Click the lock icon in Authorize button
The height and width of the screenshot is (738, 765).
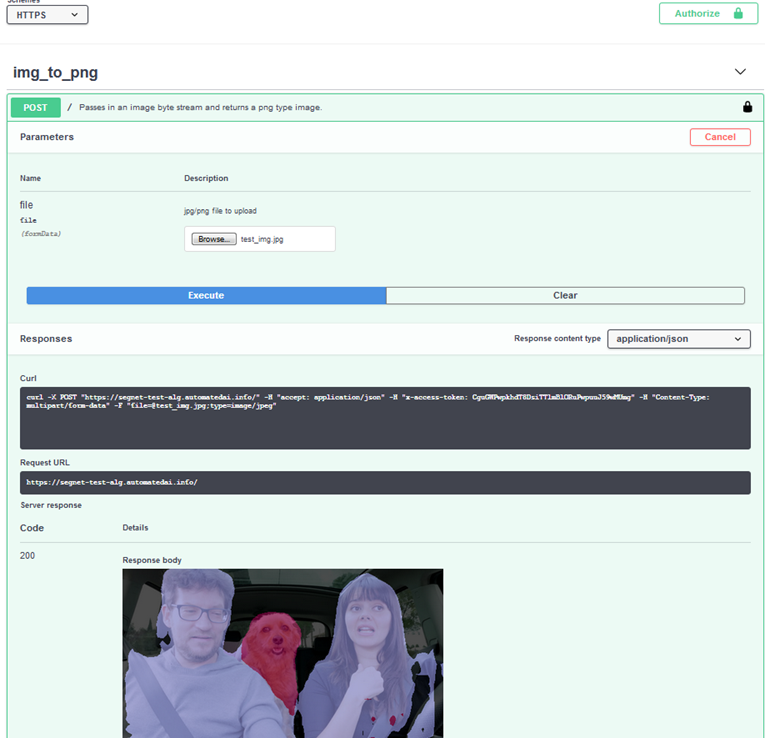[x=738, y=13]
